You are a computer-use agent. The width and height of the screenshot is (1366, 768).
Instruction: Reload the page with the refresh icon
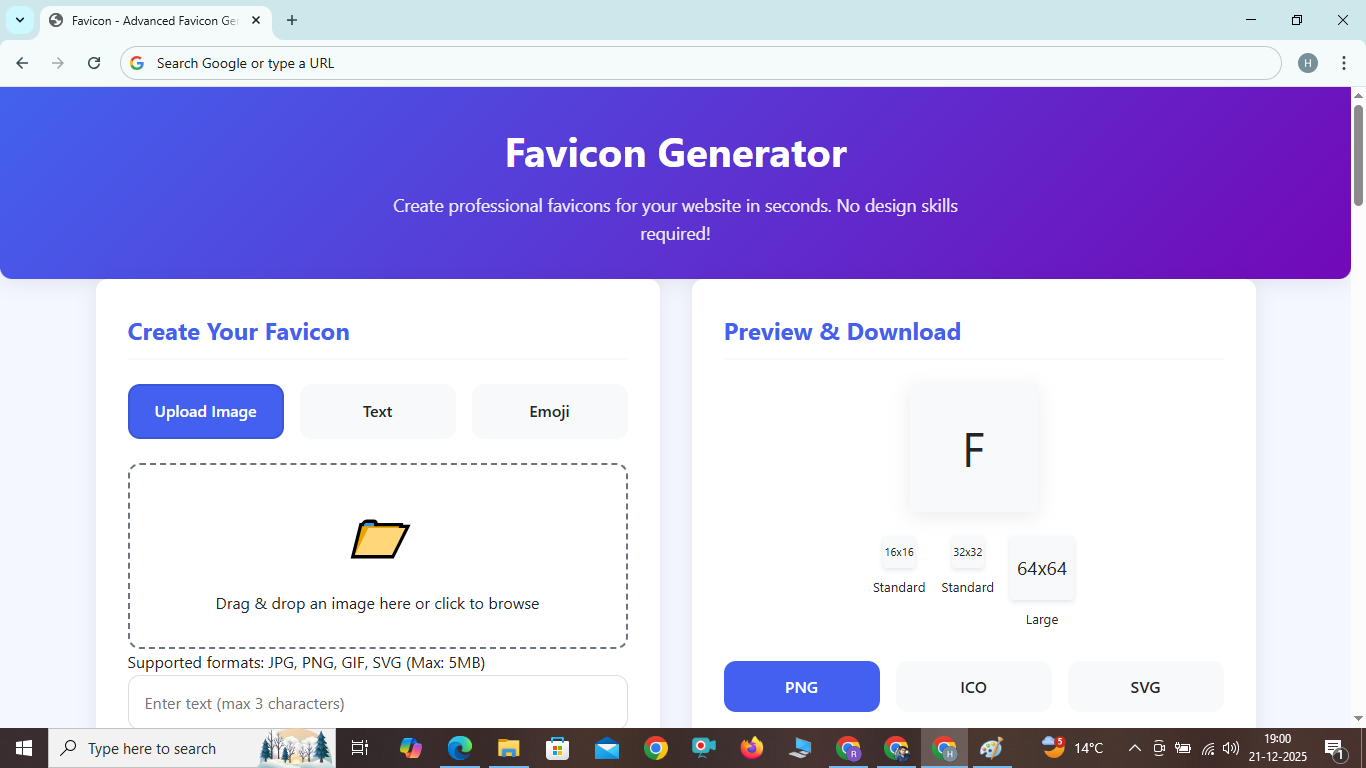click(93, 62)
